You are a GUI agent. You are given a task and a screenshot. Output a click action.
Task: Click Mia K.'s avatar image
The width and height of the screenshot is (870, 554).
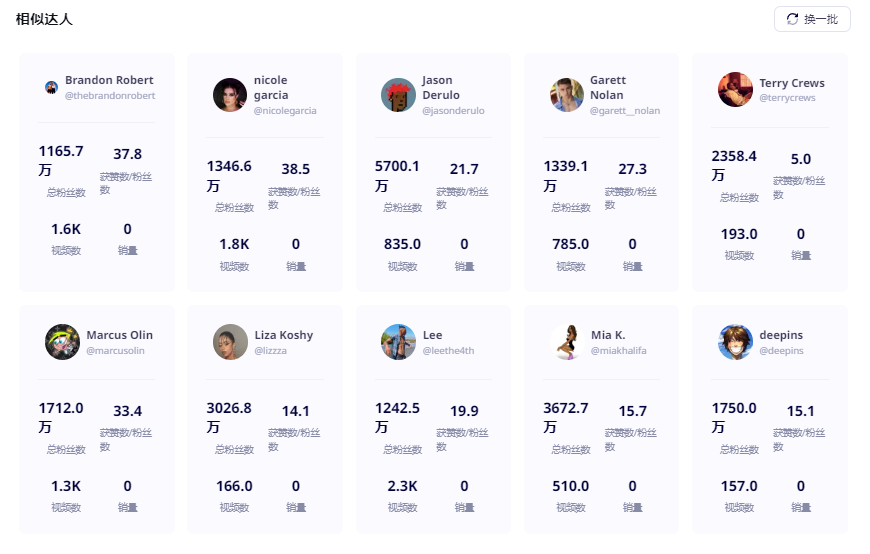pos(567,342)
